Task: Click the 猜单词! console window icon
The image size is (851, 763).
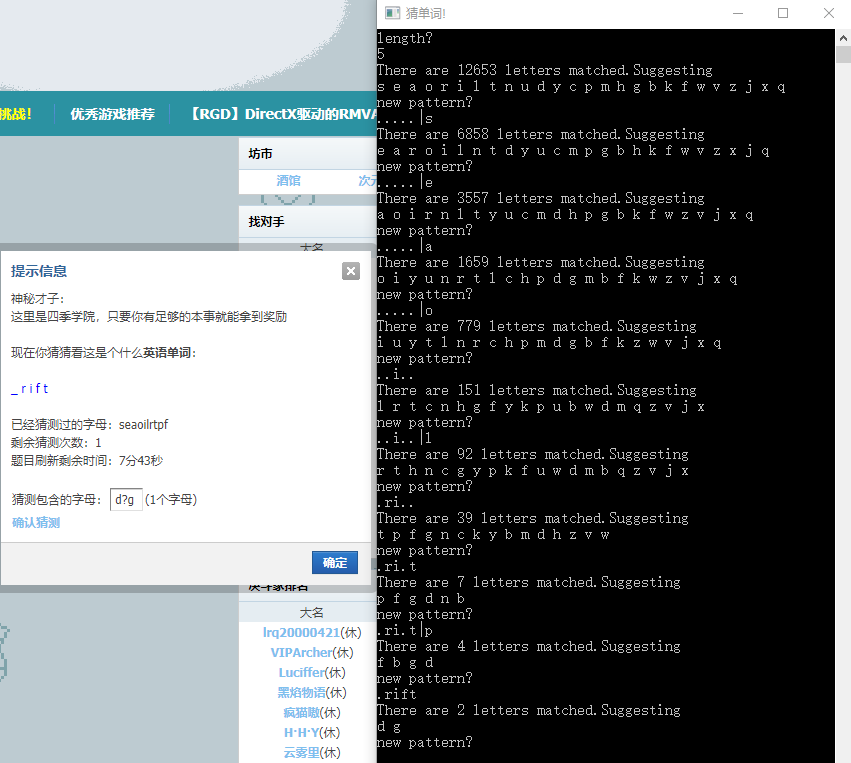Action: point(392,13)
